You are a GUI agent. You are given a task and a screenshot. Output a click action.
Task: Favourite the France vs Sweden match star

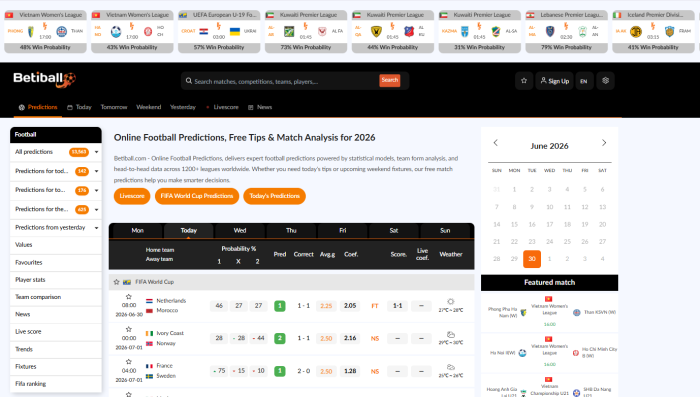tap(129, 362)
